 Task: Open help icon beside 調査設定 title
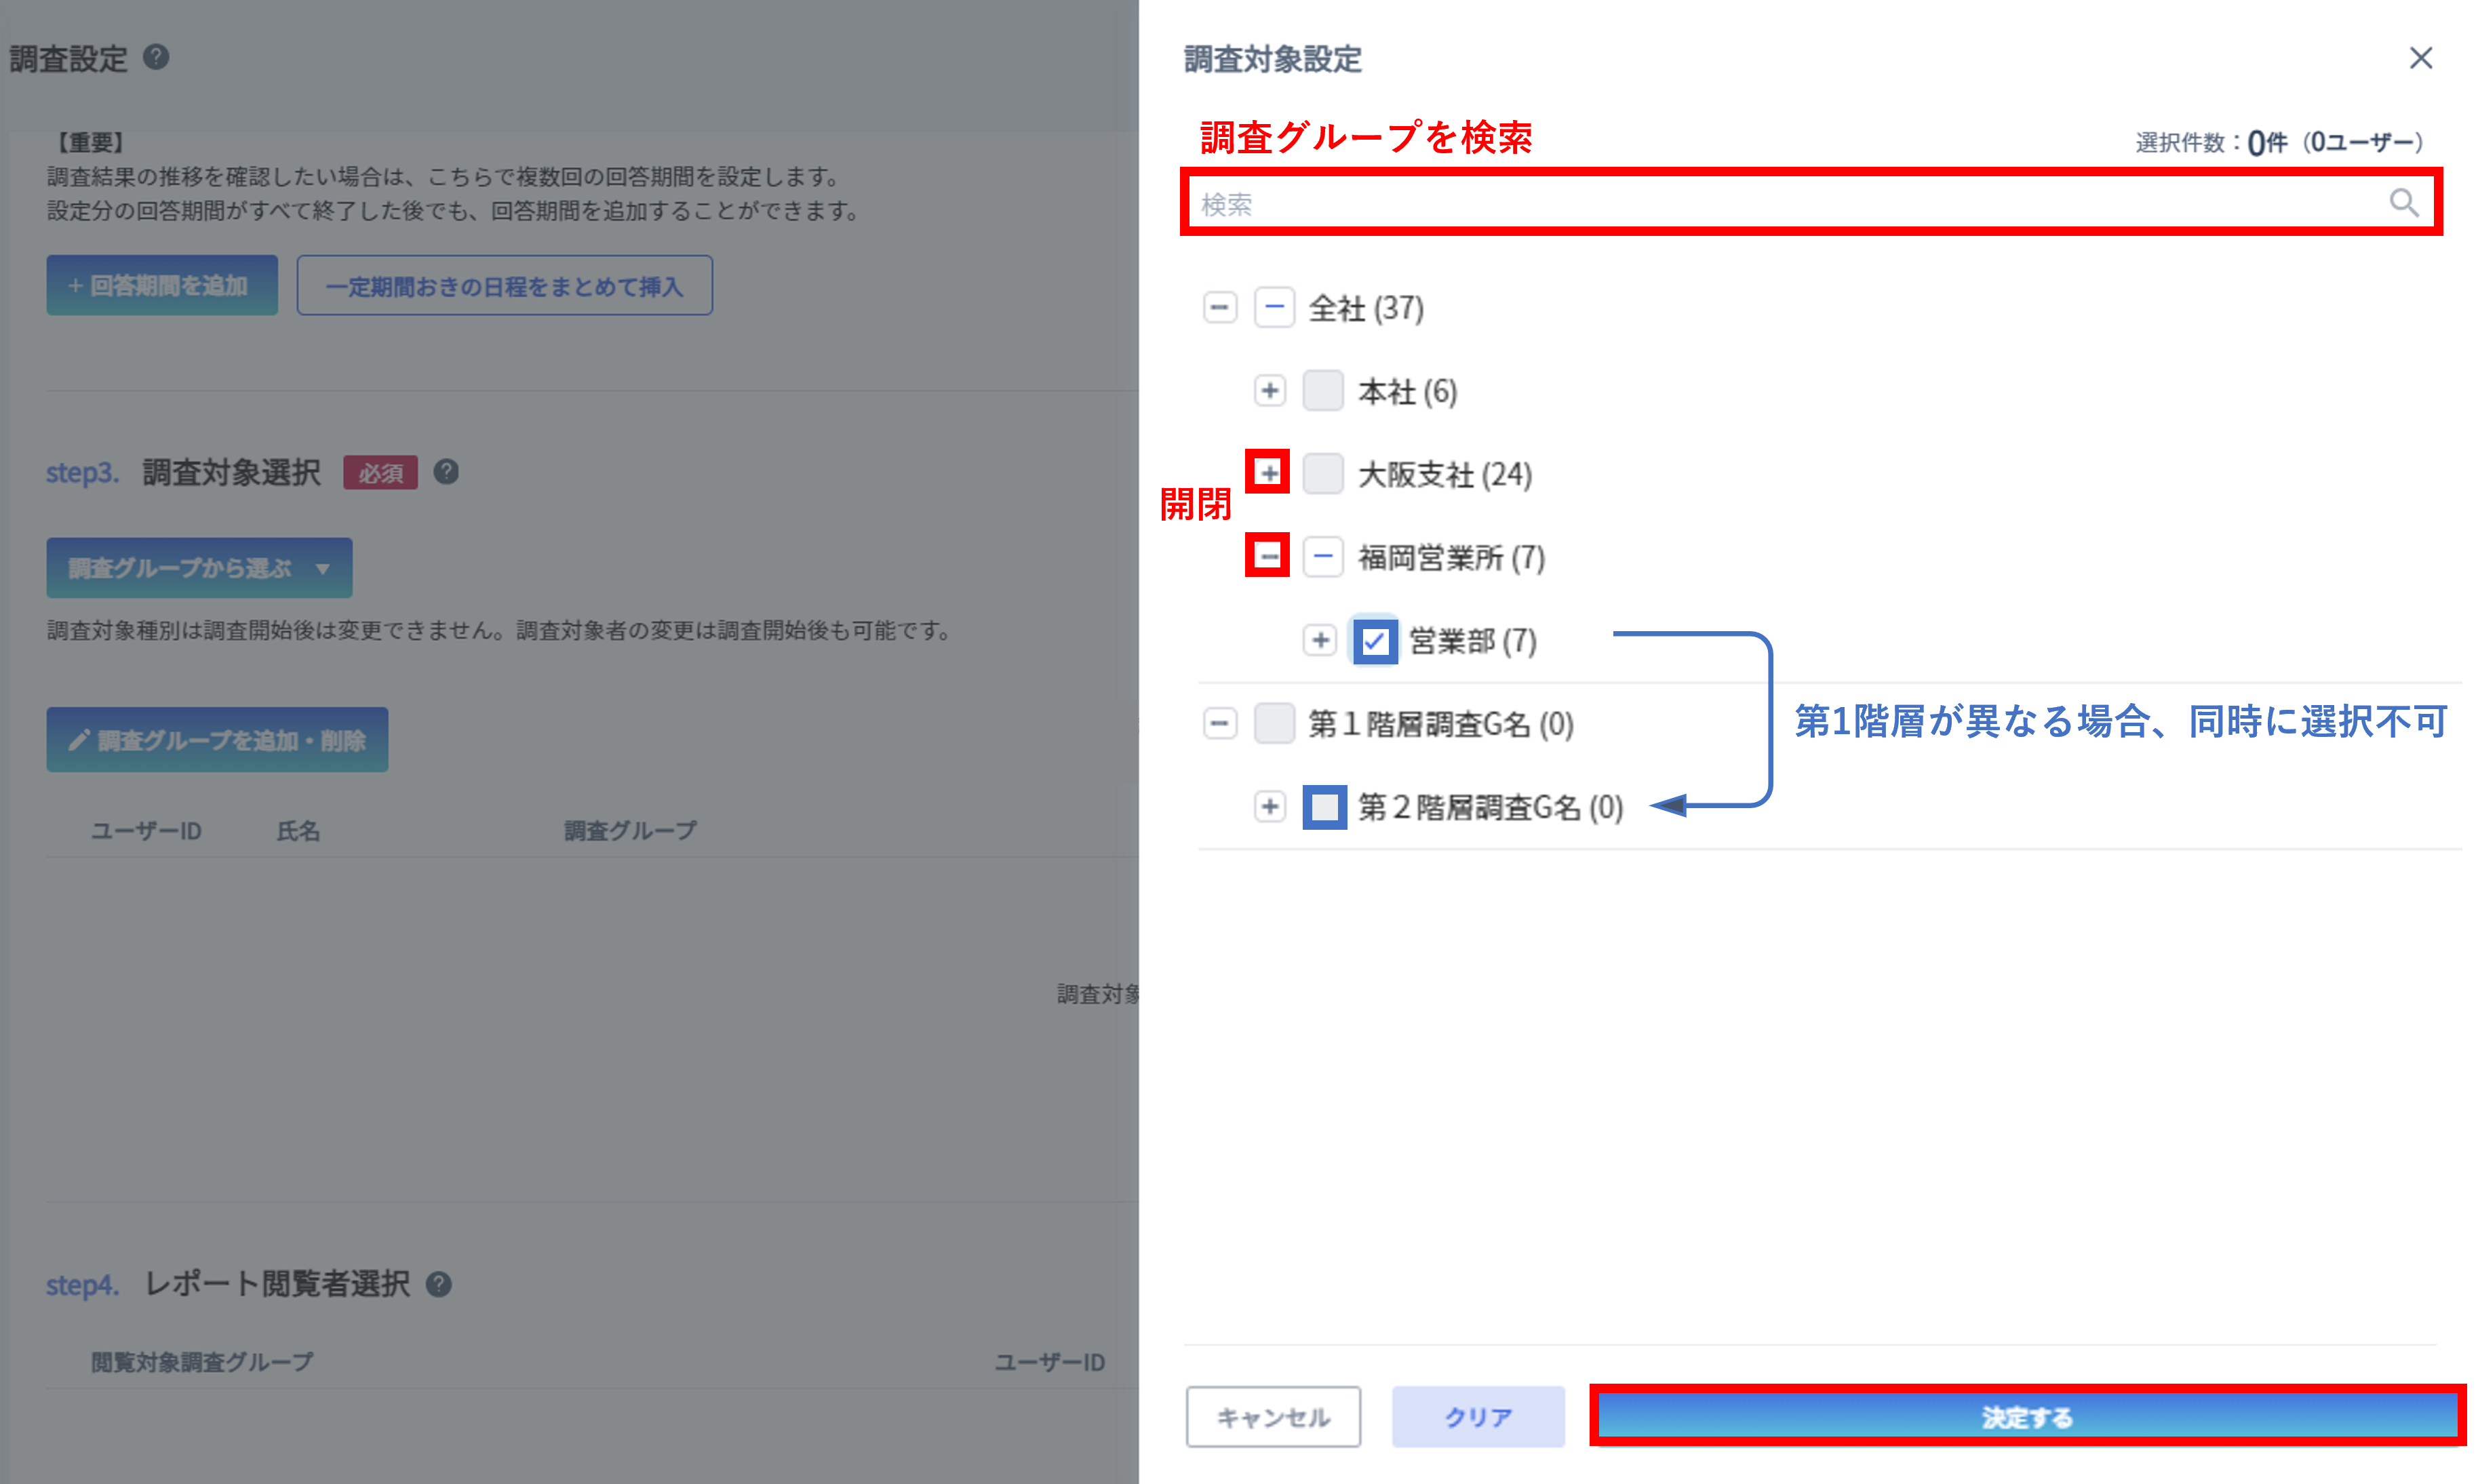pos(156,57)
